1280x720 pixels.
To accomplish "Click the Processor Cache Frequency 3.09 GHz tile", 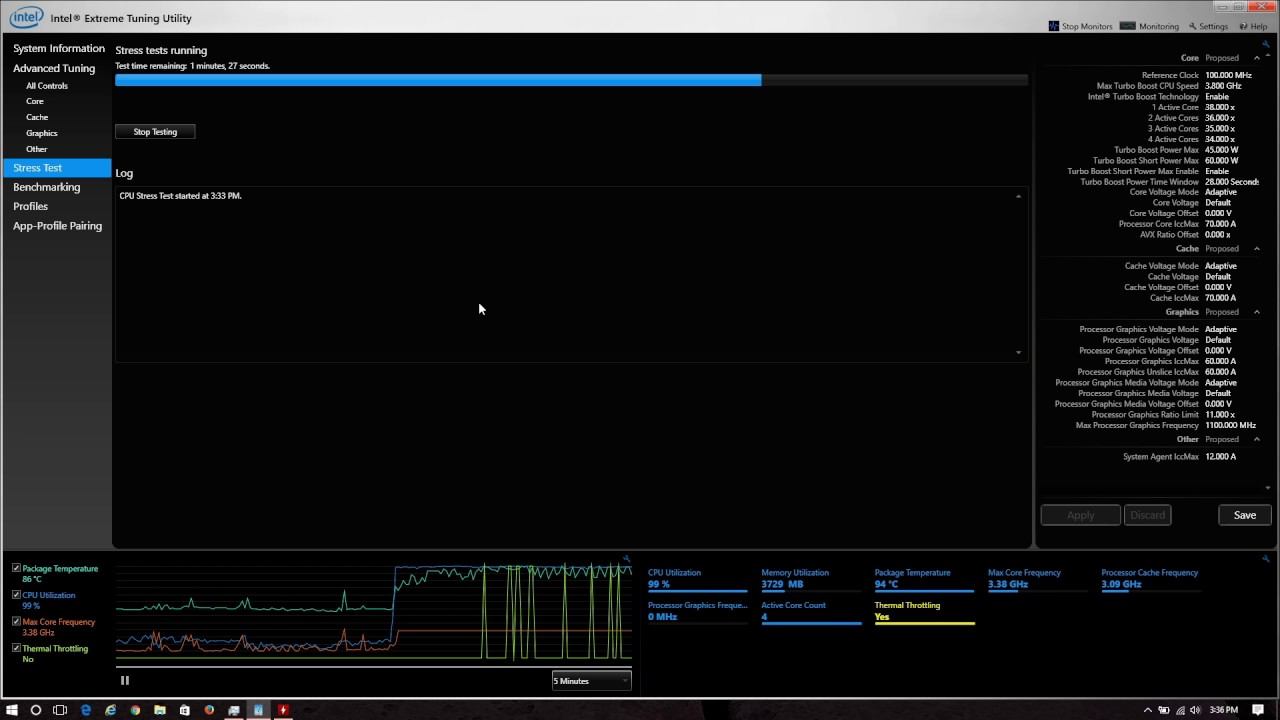I will click(x=1152, y=580).
